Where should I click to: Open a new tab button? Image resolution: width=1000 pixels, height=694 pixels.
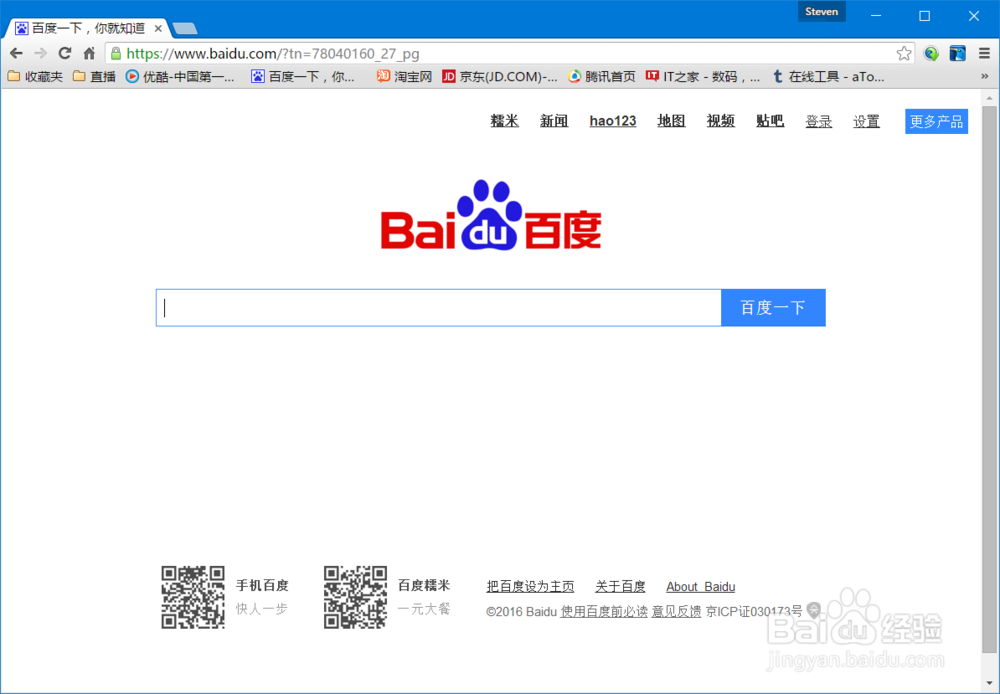pyautogui.click(x=185, y=29)
